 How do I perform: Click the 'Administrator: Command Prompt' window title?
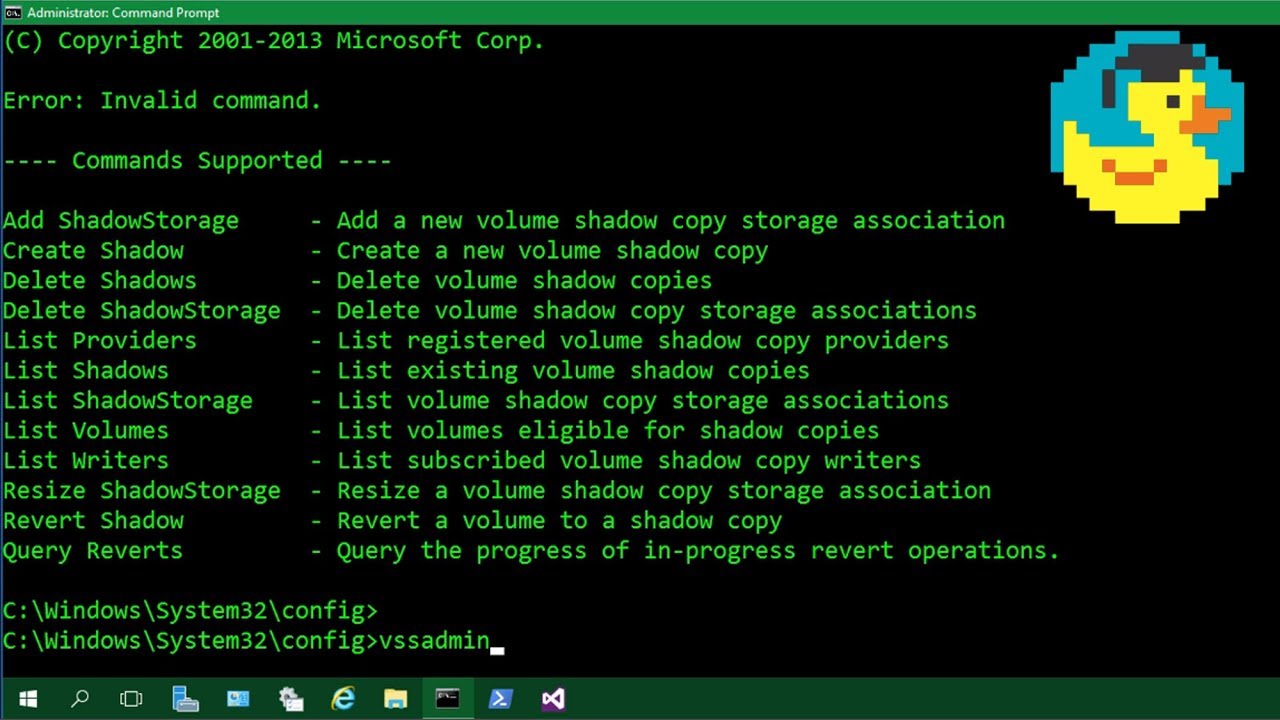pos(123,13)
